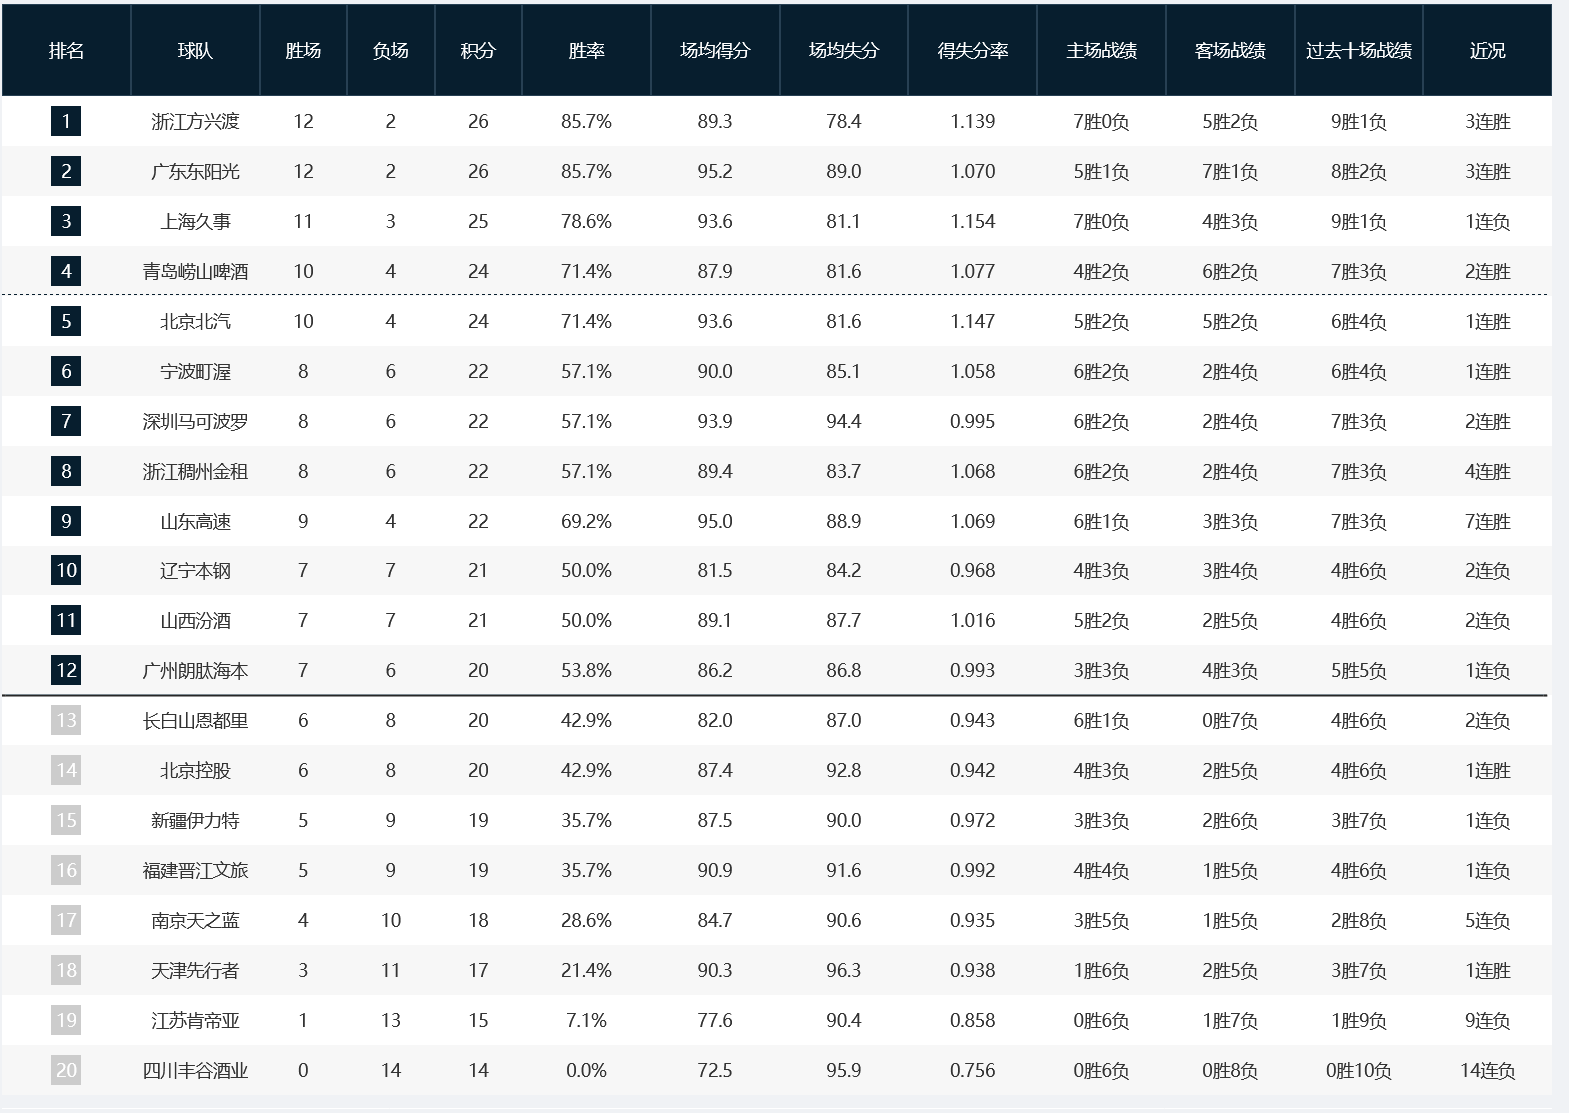Click the rank 12 badge

tap(66, 670)
